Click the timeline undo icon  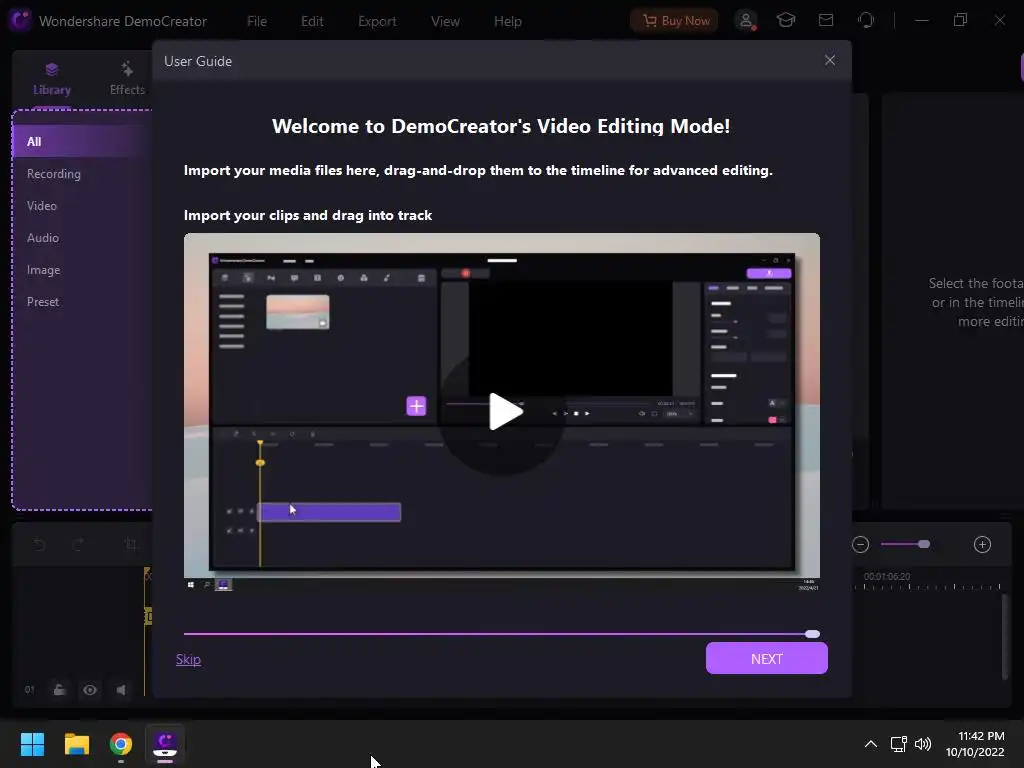click(x=39, y=544)
